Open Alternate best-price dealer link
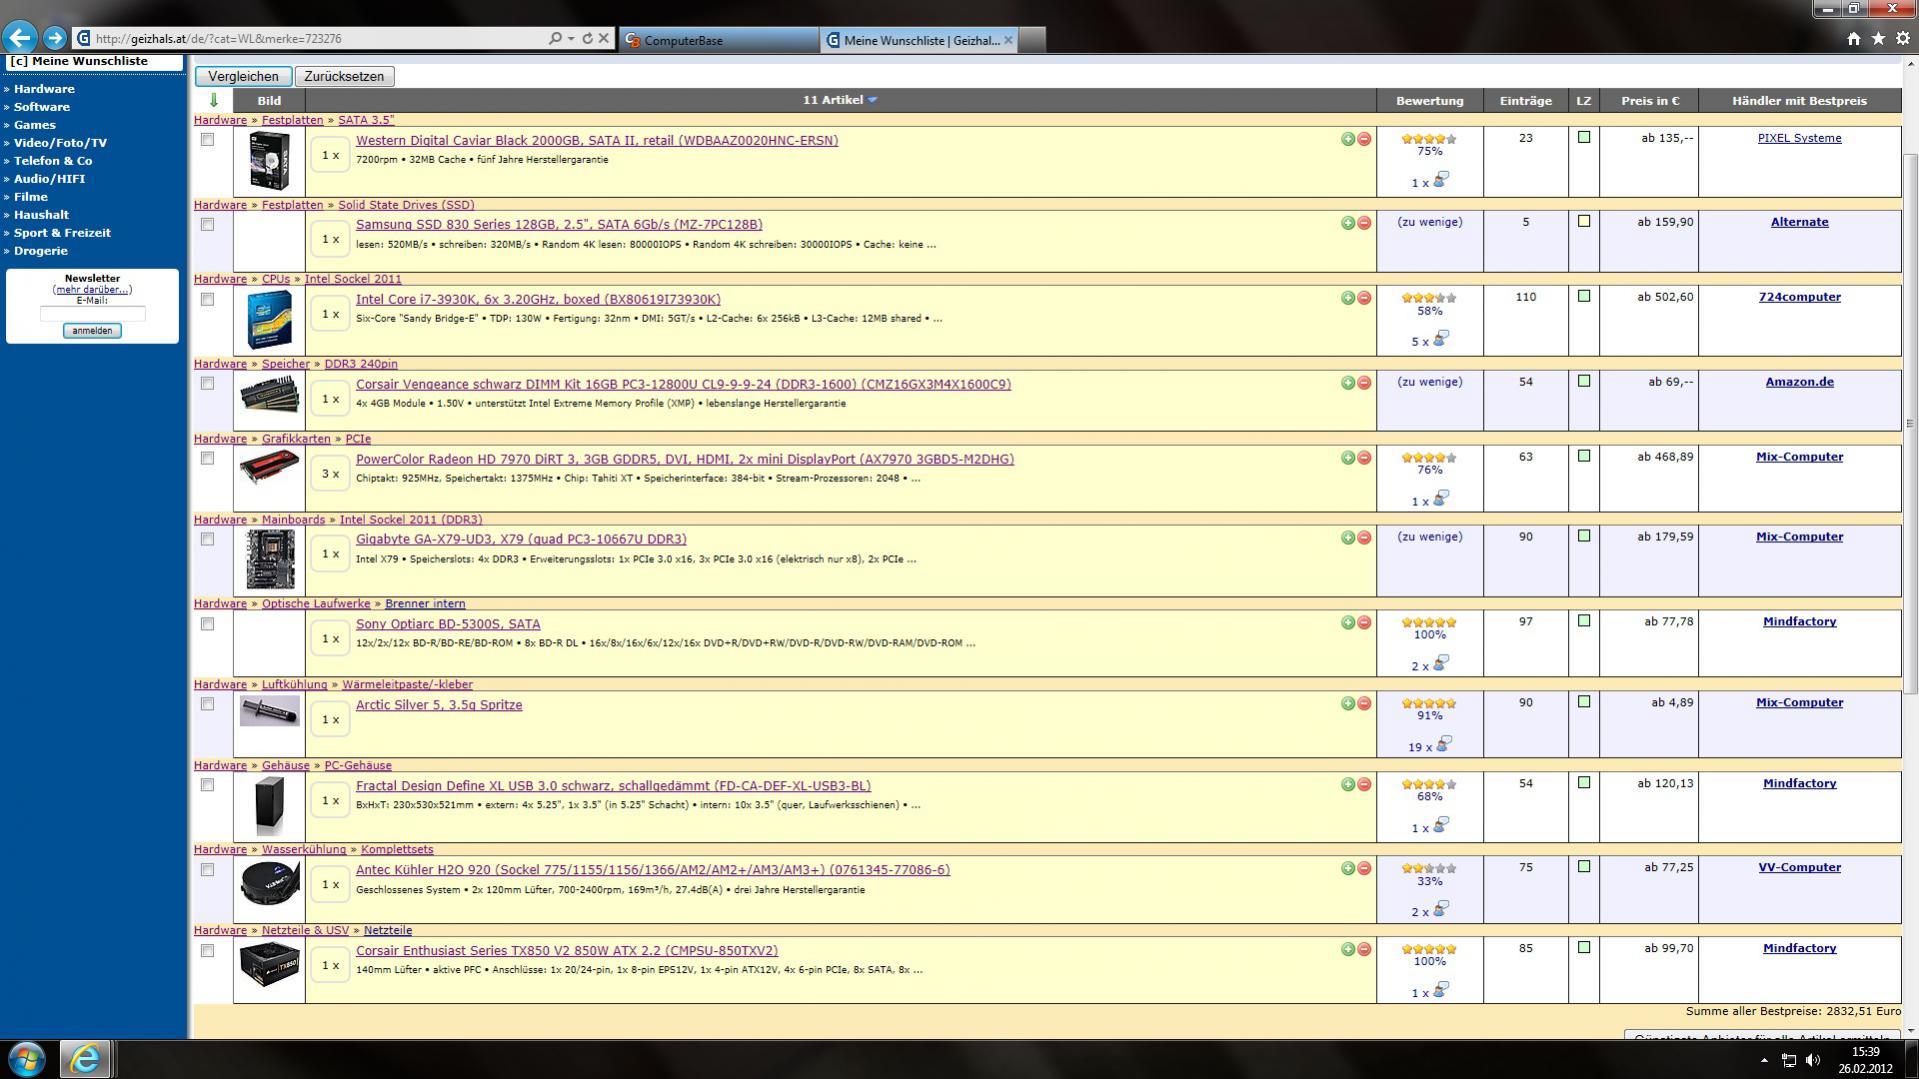This screenshot has width=1919, height=1079. [x=1799, y=222]
